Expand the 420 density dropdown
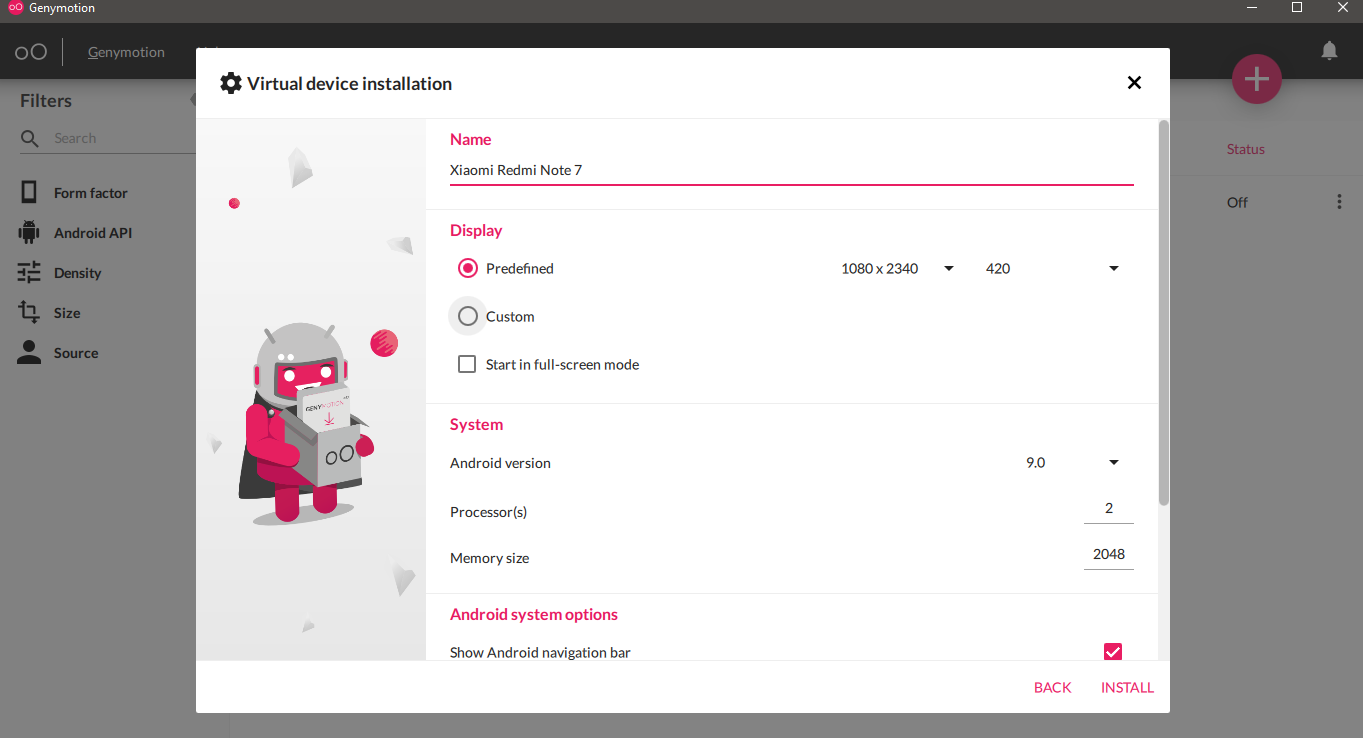 (x=1050, y=268)
